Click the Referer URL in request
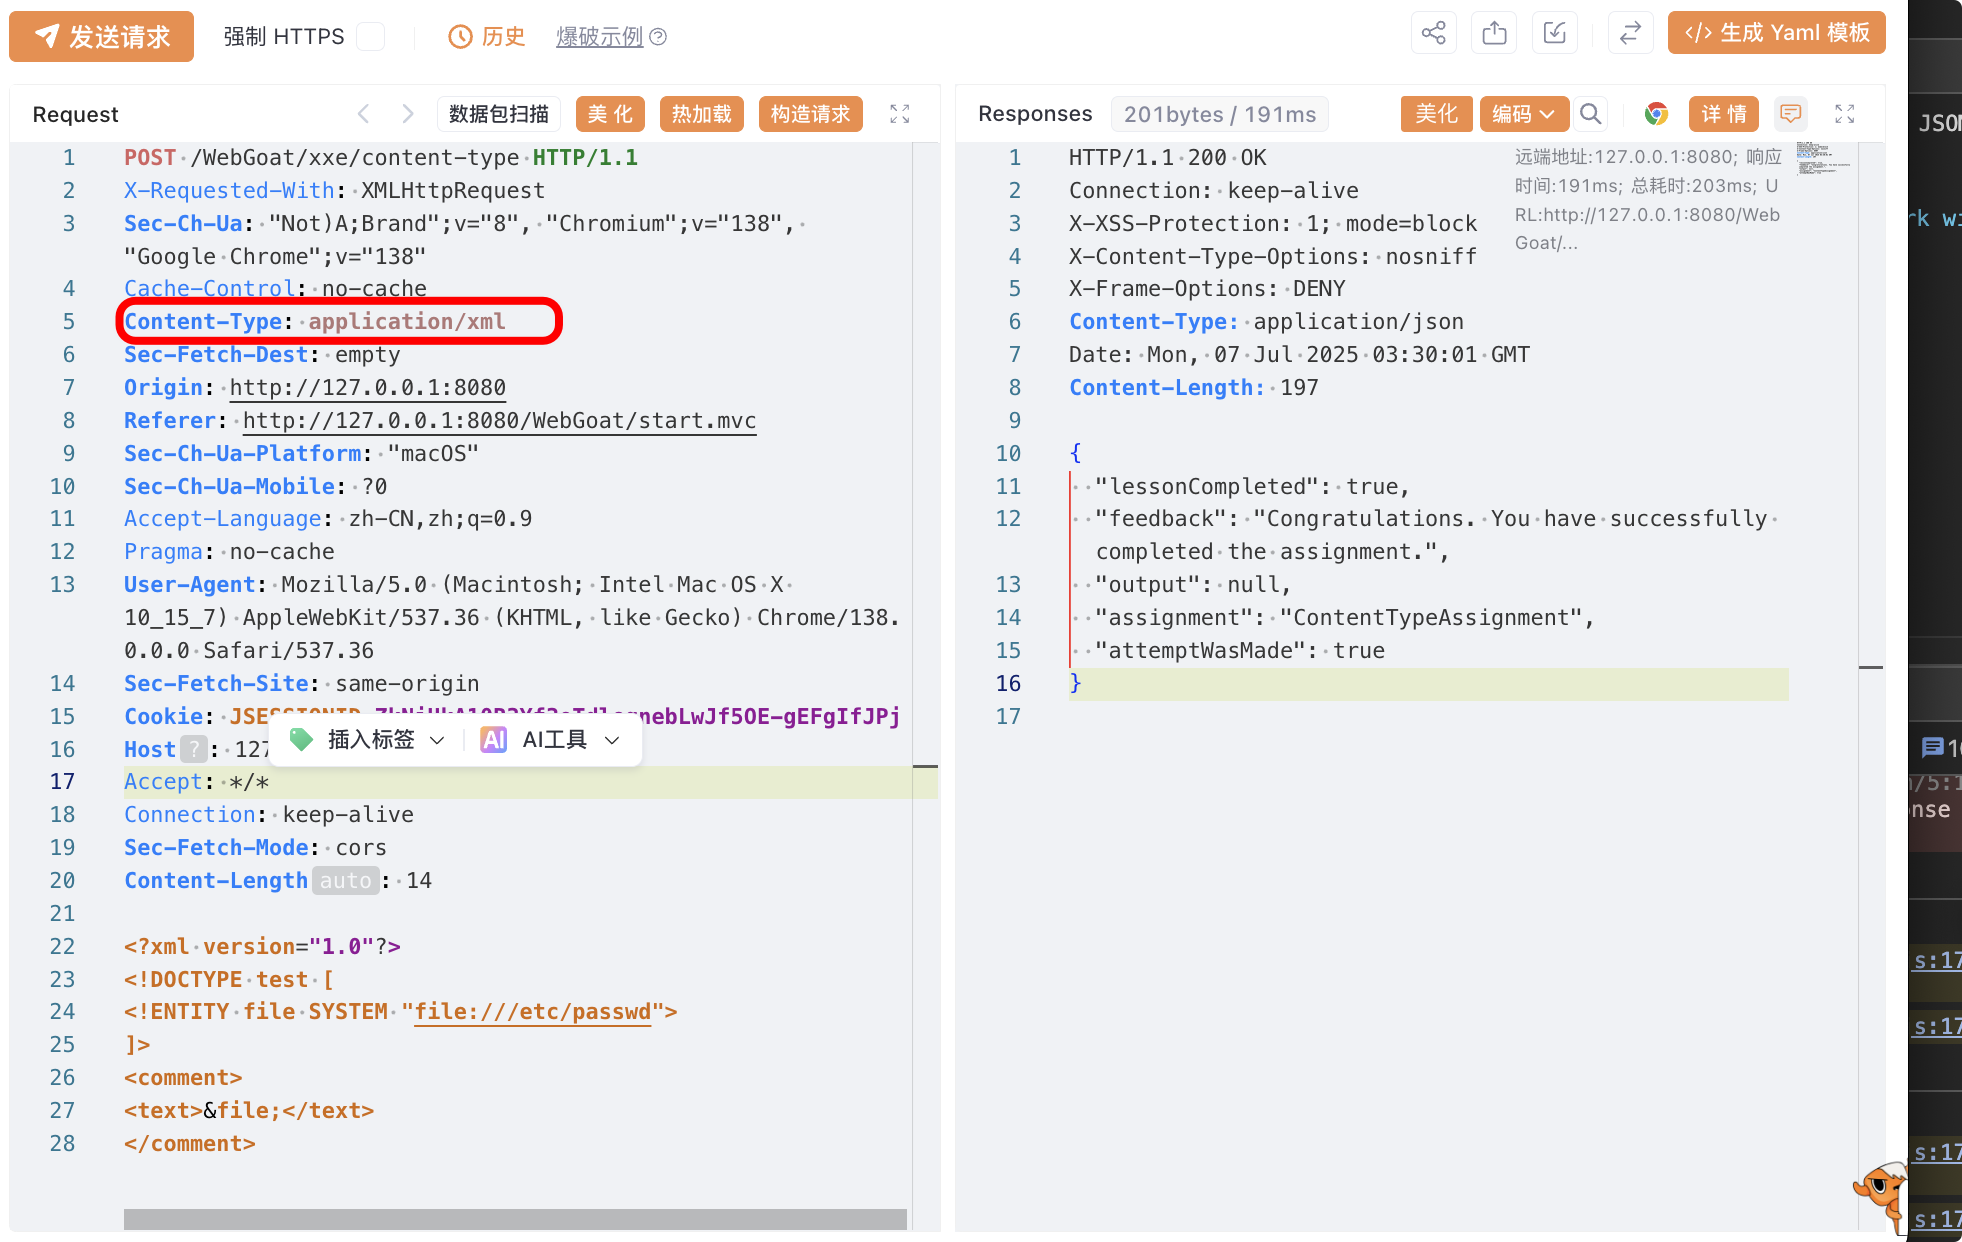 tap(499, 421)
